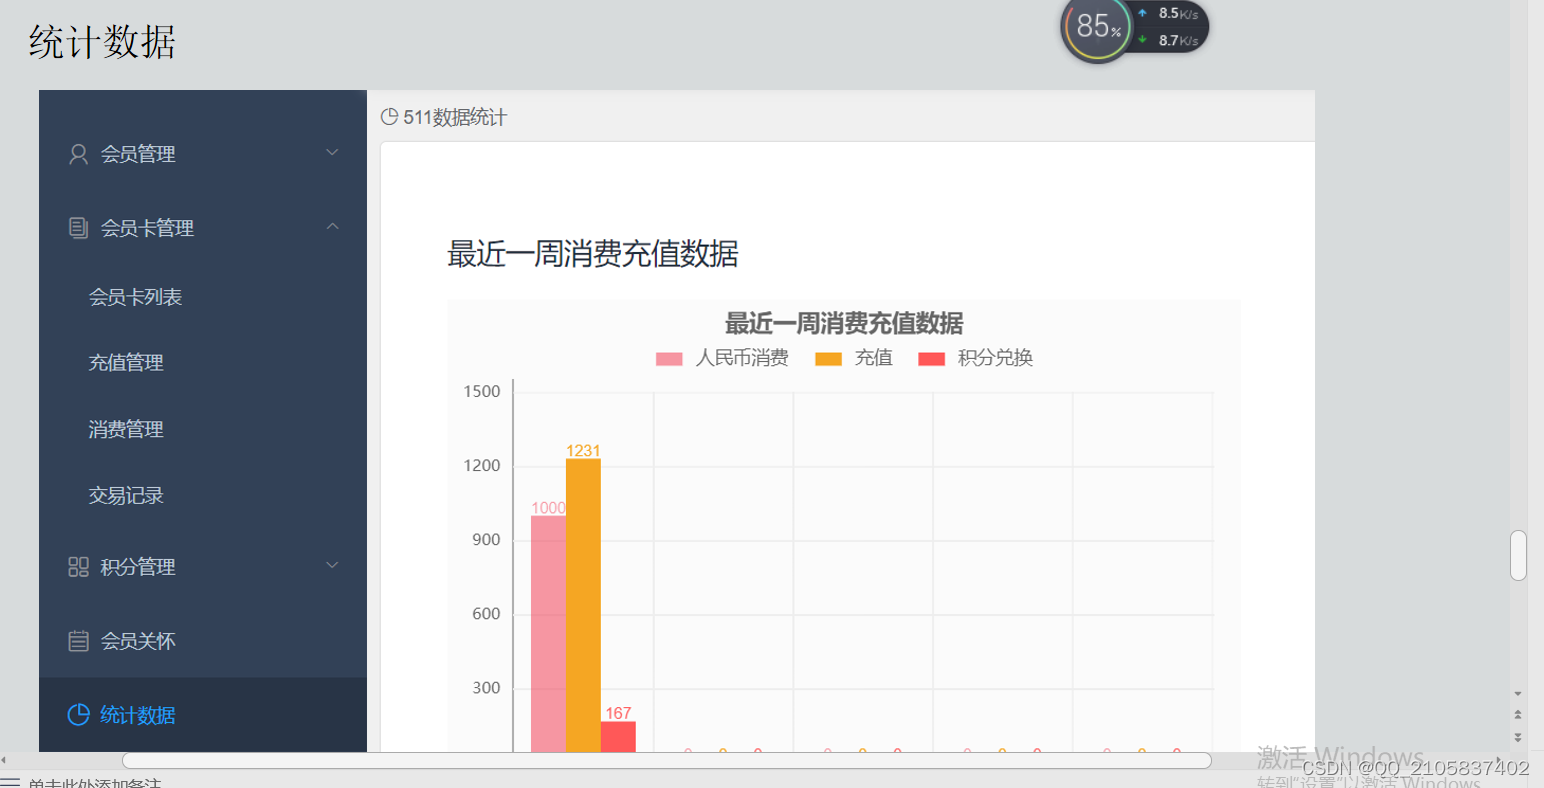Click the previous slide double-arrow button

pyautogui.click(x=1518, y=715)
